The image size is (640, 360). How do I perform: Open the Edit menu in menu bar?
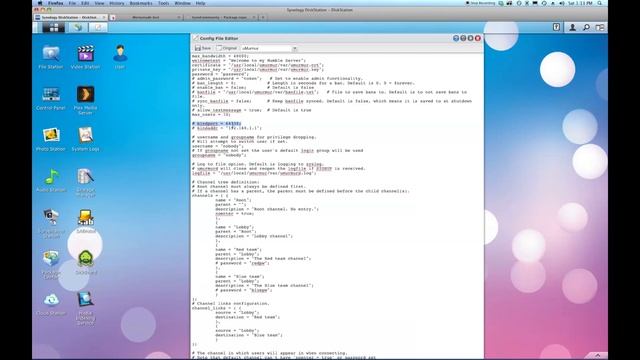[85, 3]
